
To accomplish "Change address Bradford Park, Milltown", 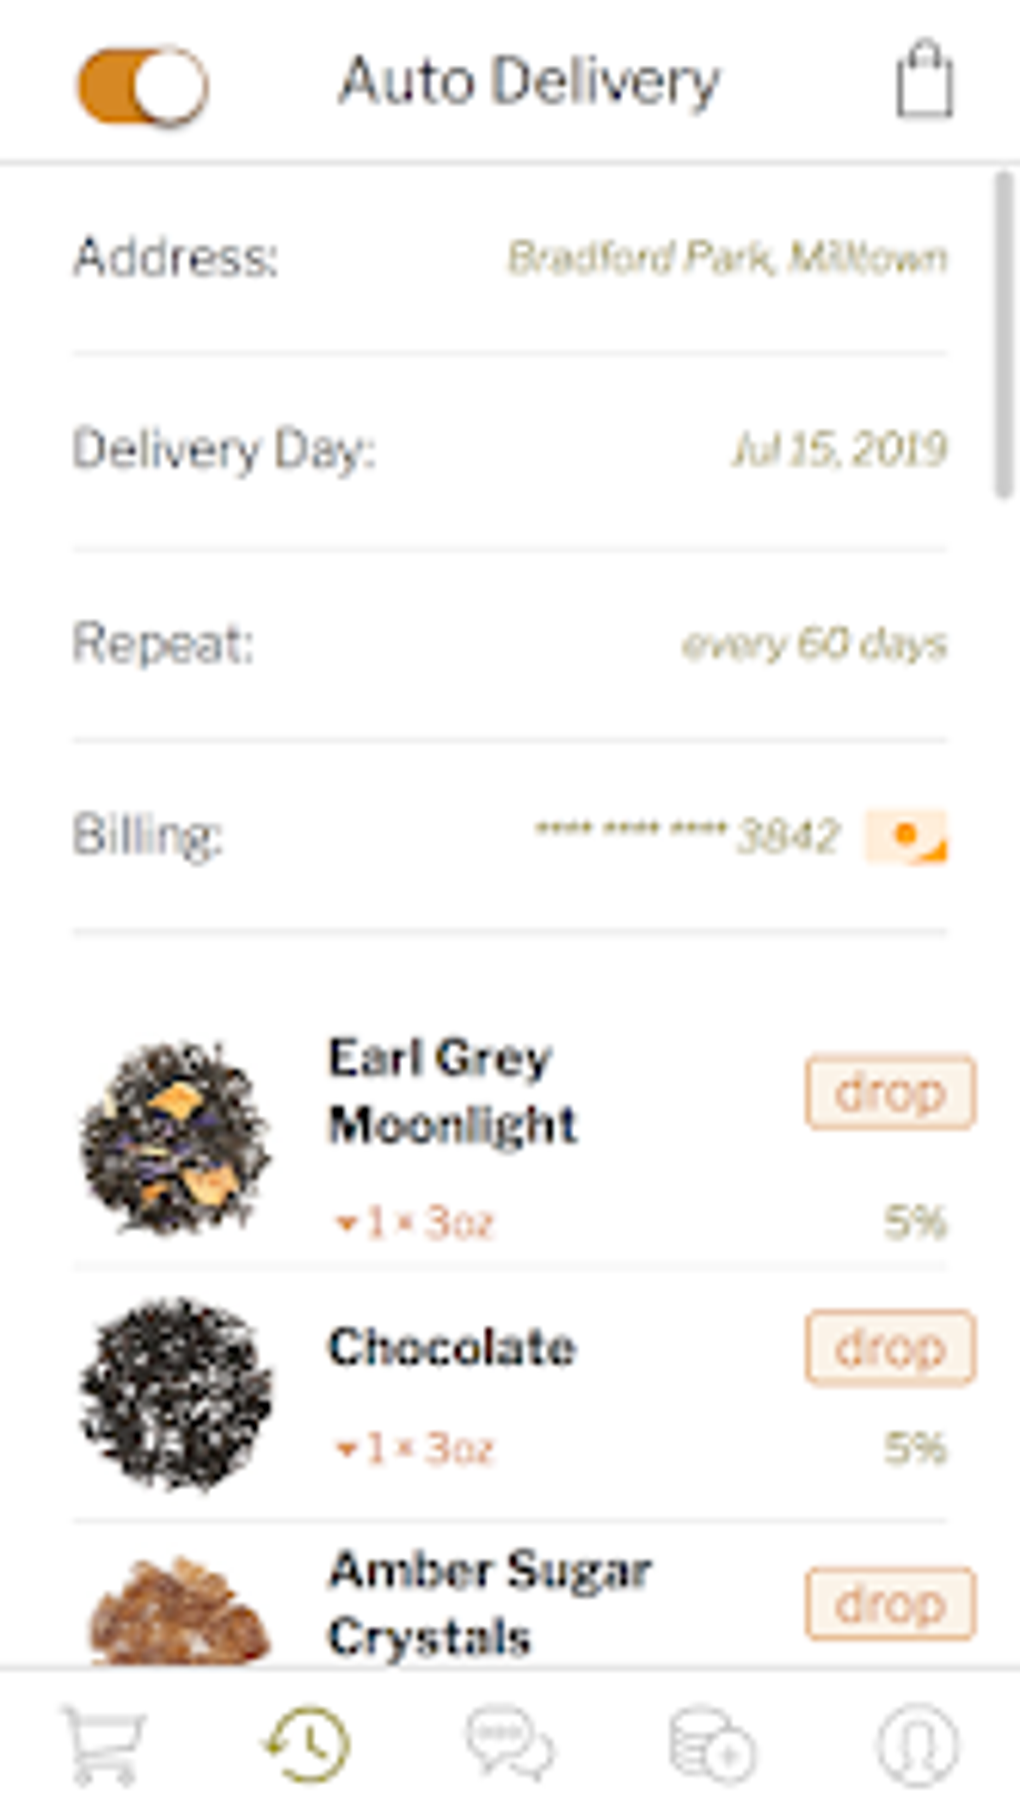I will coord(727,258).
